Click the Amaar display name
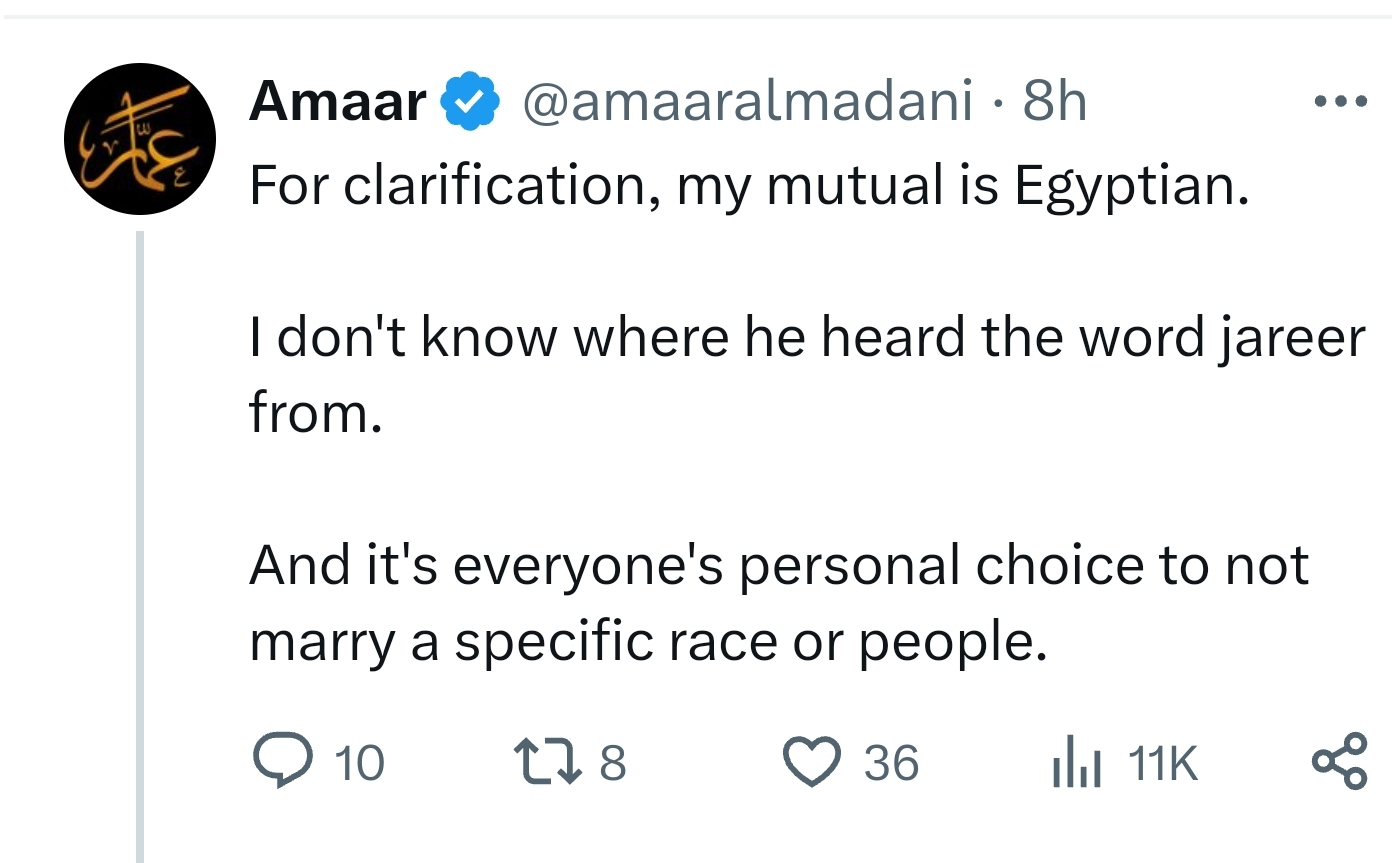This screenshot has width=1392, height=863. click(338, 101)
